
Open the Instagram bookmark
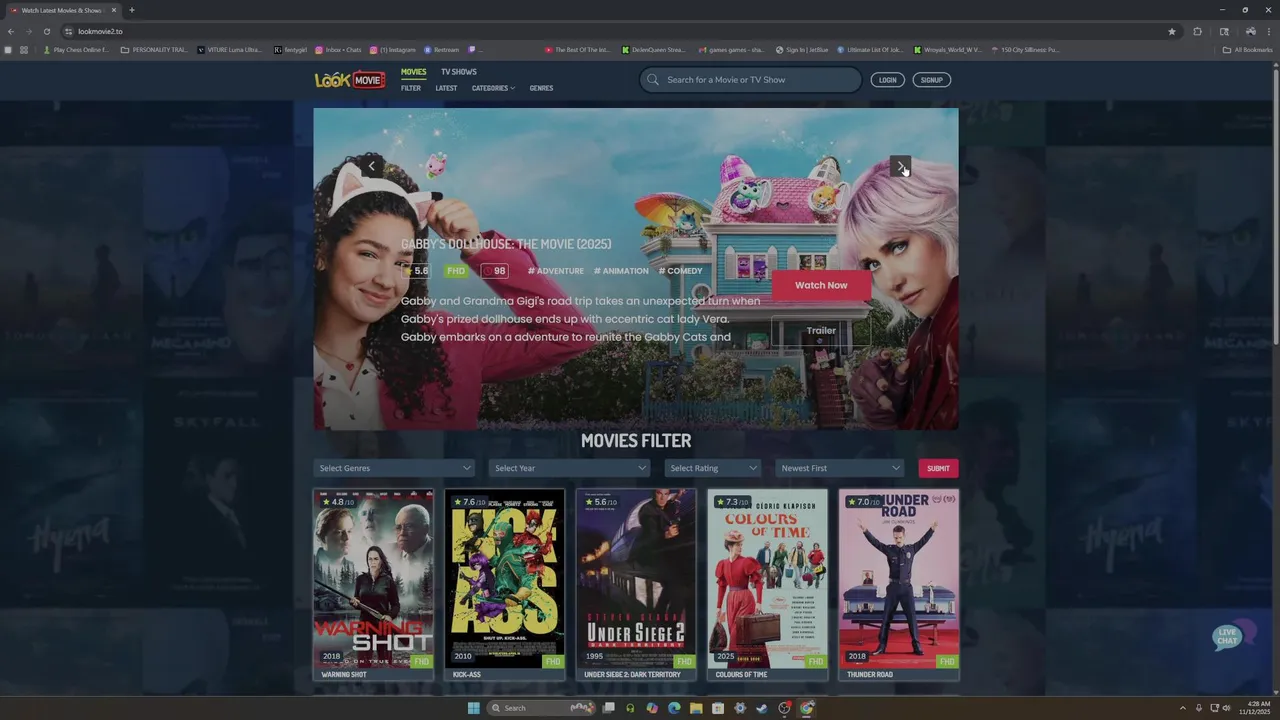pyautogui.click(x=392, y=49)
